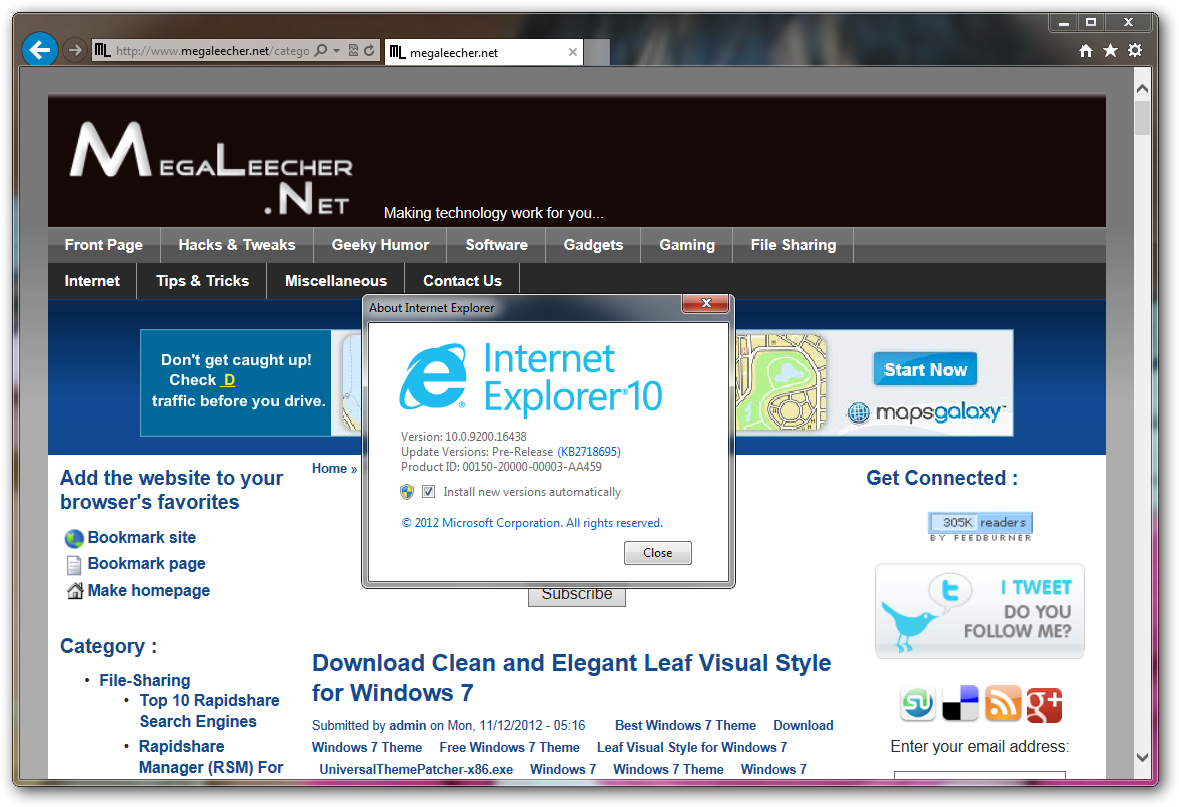Click the Subscribe button

click(577, 596)
